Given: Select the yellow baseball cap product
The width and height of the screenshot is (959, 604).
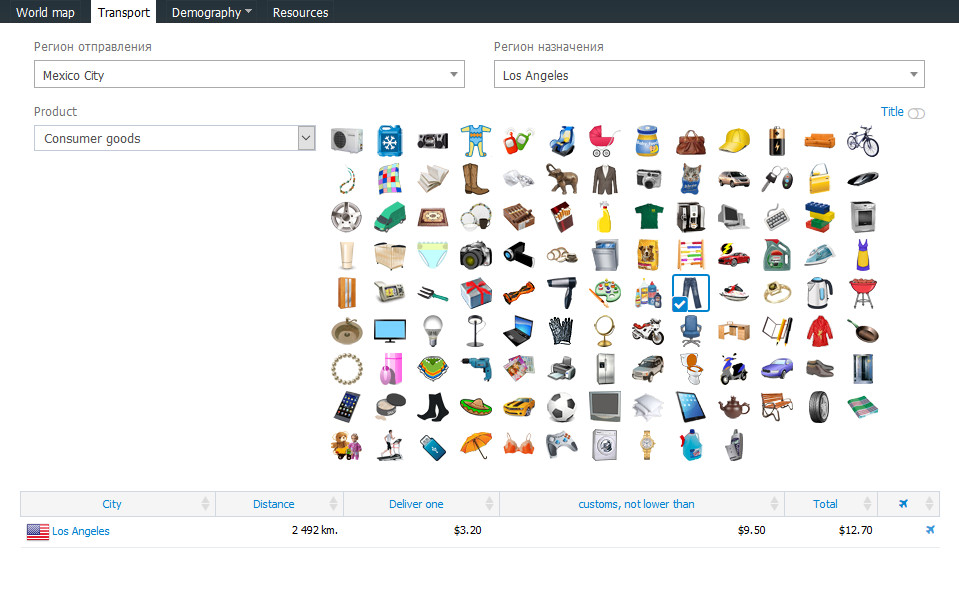Looking at the screenshot, I should [734, 141].
